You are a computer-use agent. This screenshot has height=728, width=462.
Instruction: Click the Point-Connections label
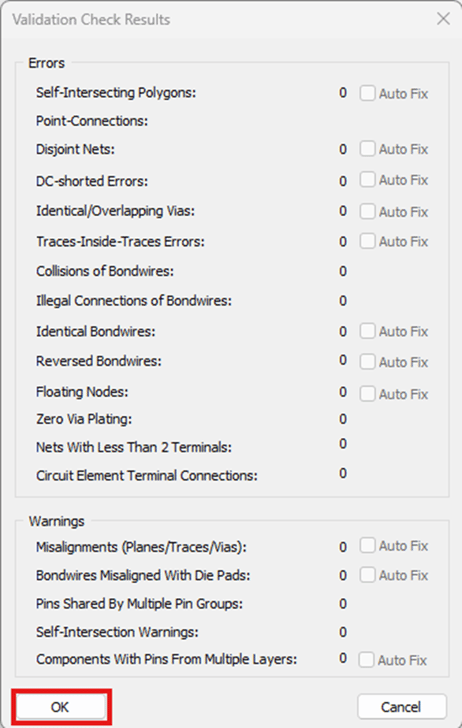tap(92, 121)
